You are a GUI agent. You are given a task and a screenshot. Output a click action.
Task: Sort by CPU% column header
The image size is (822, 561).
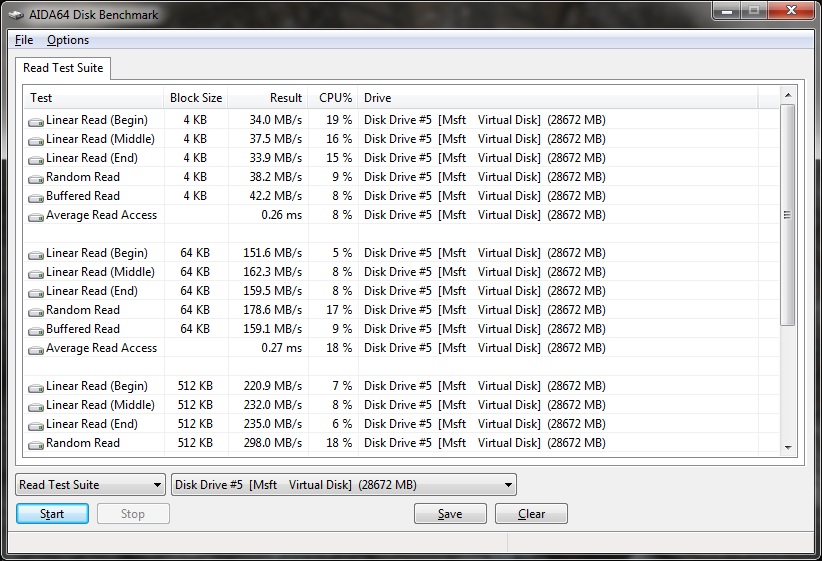[333, 98]
